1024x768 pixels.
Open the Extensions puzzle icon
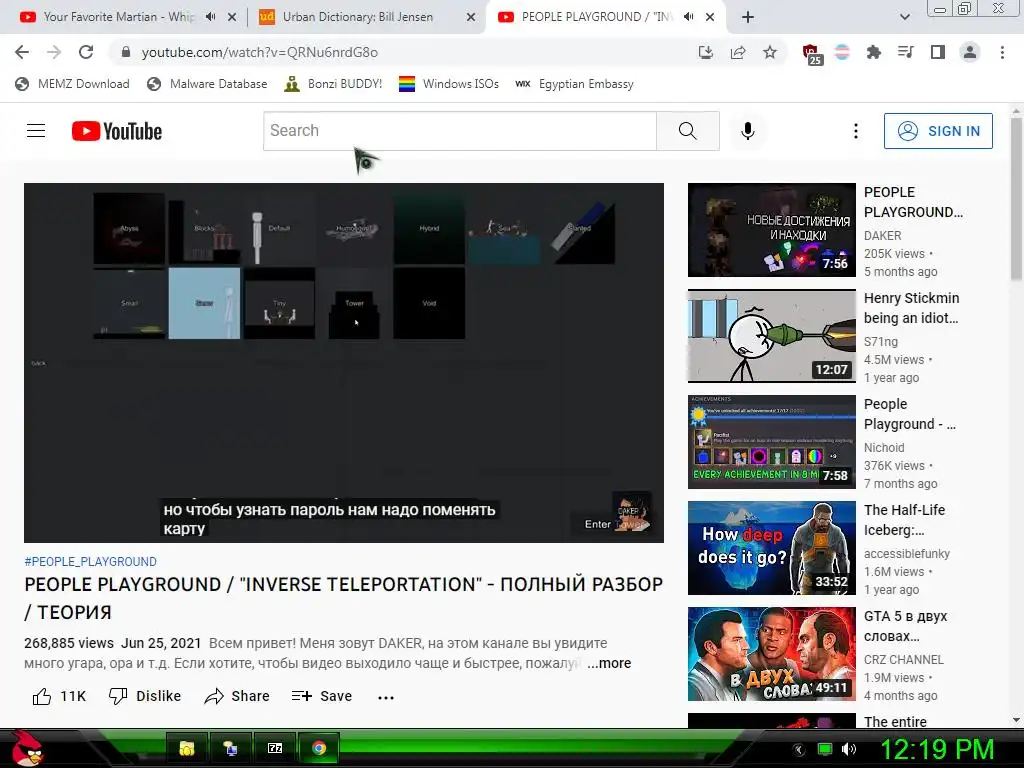[x=874, y=52]
